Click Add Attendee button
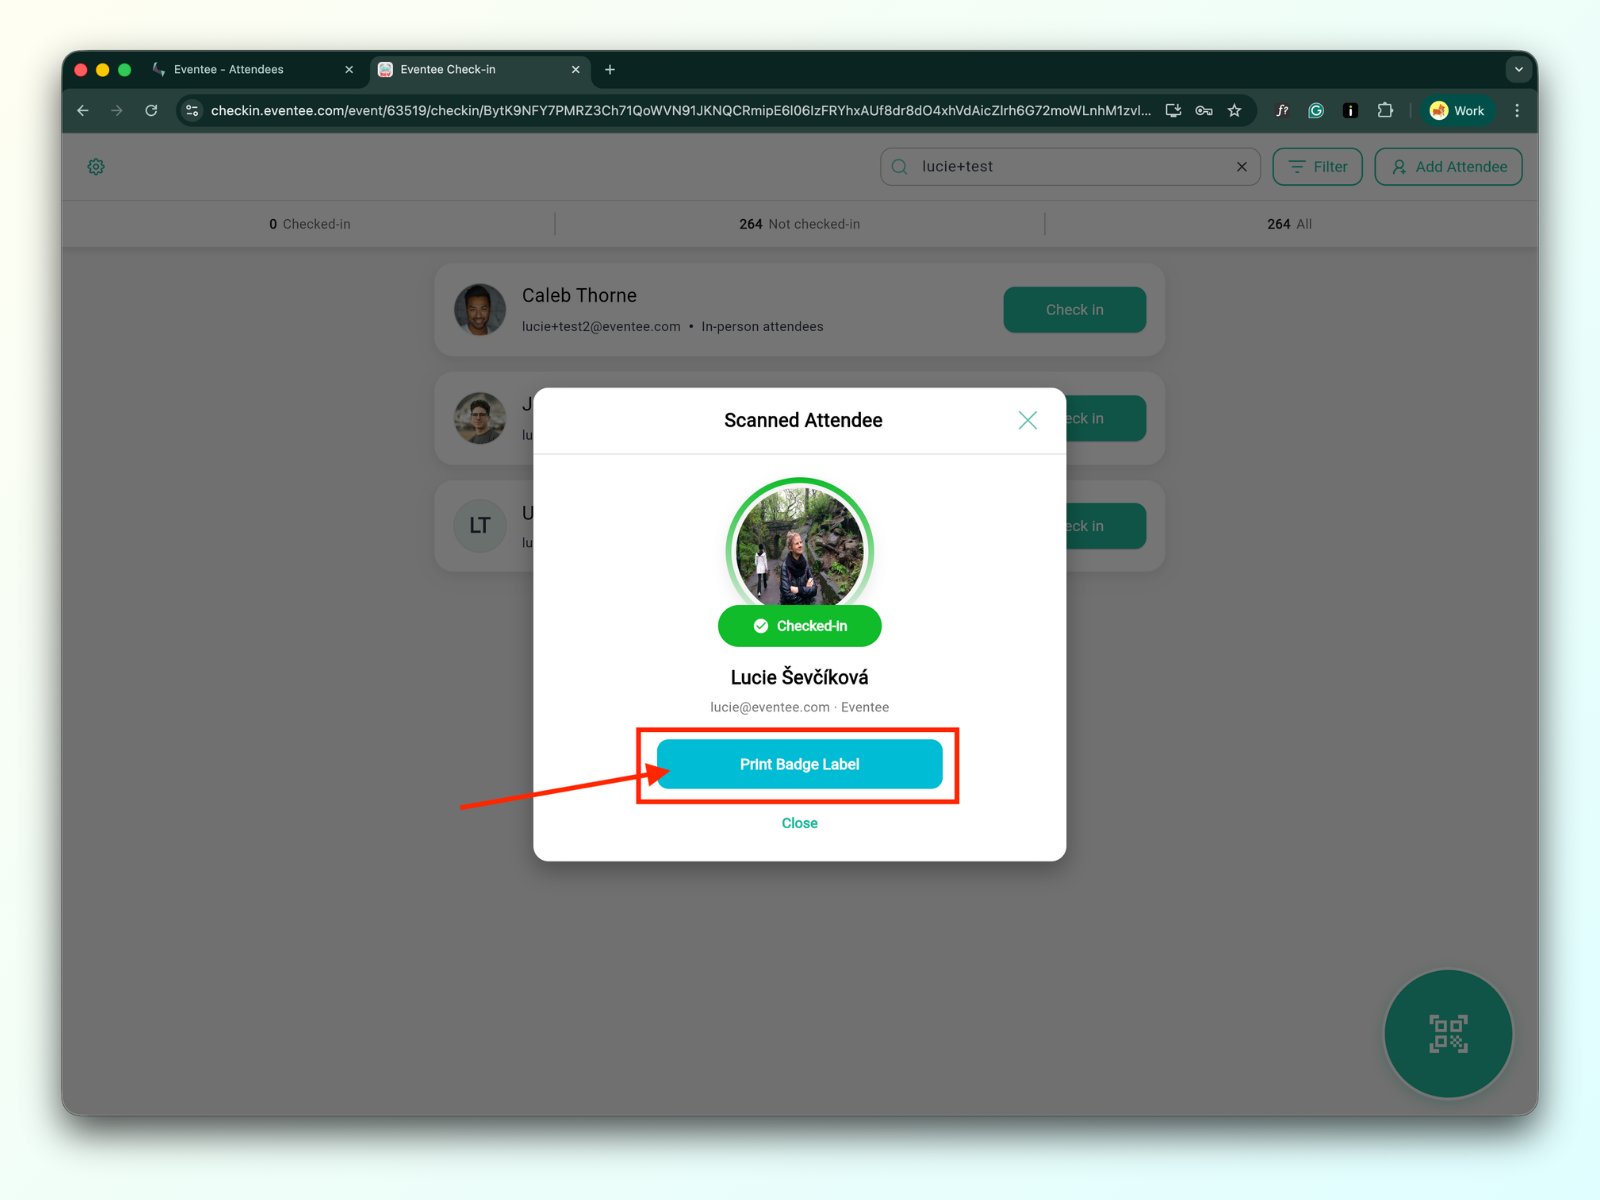The image size is (1600, 1200). point(1448,167)
